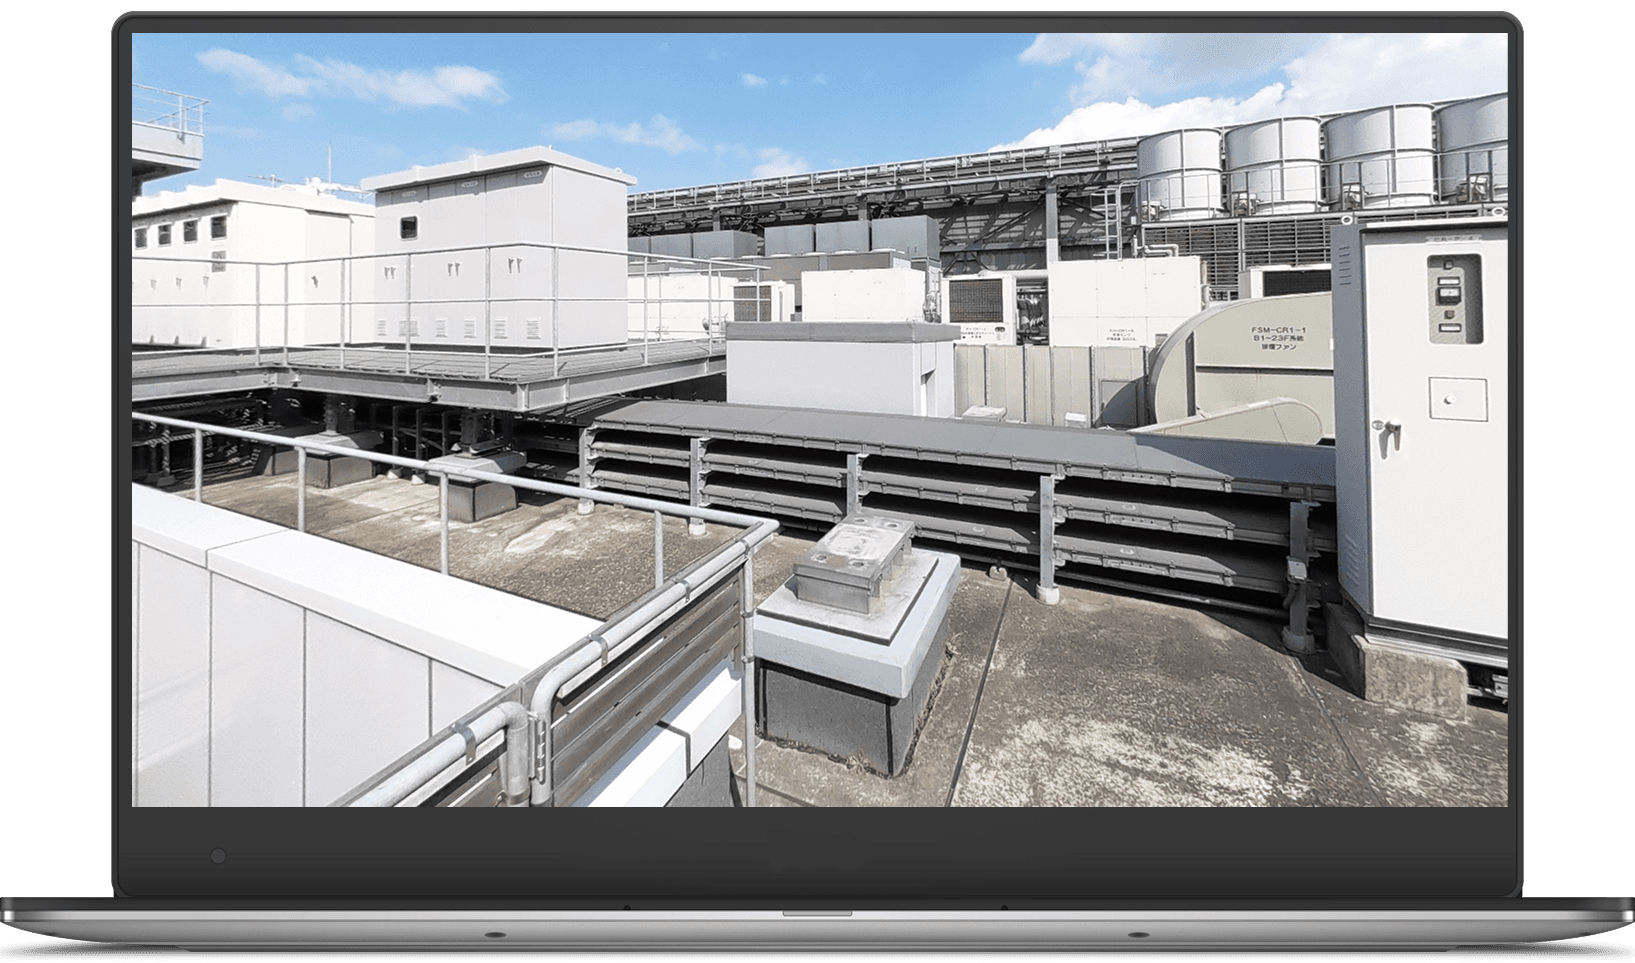
Task: Click the small window vent on the rooftop shelter
Action: [410, 226]
